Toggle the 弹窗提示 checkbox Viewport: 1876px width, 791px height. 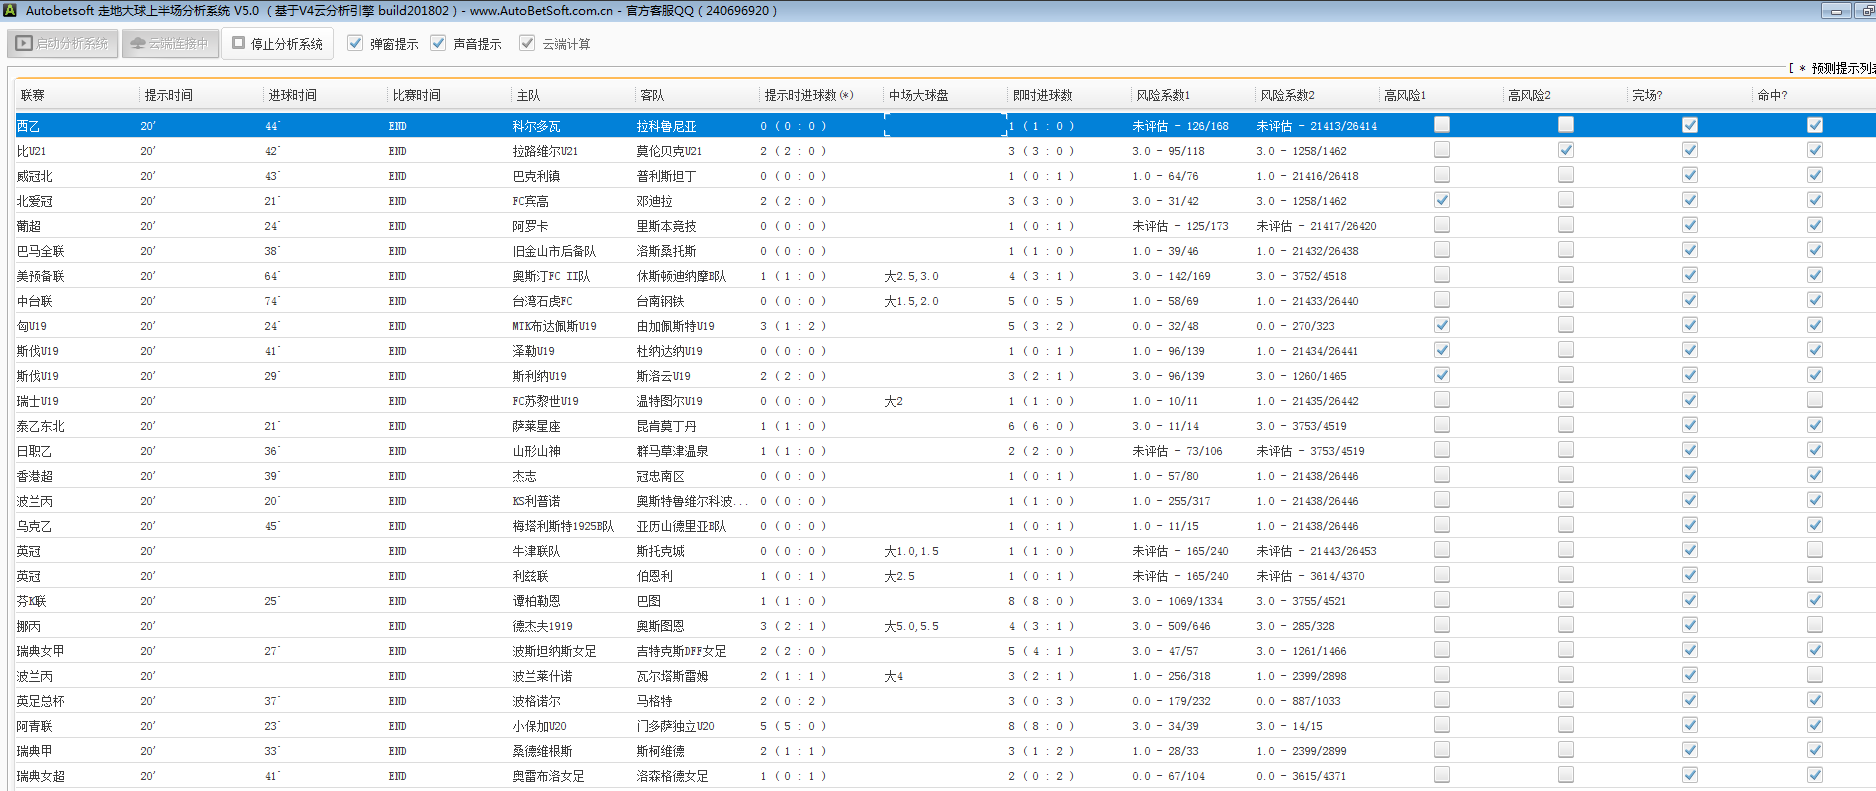[355, 43]
